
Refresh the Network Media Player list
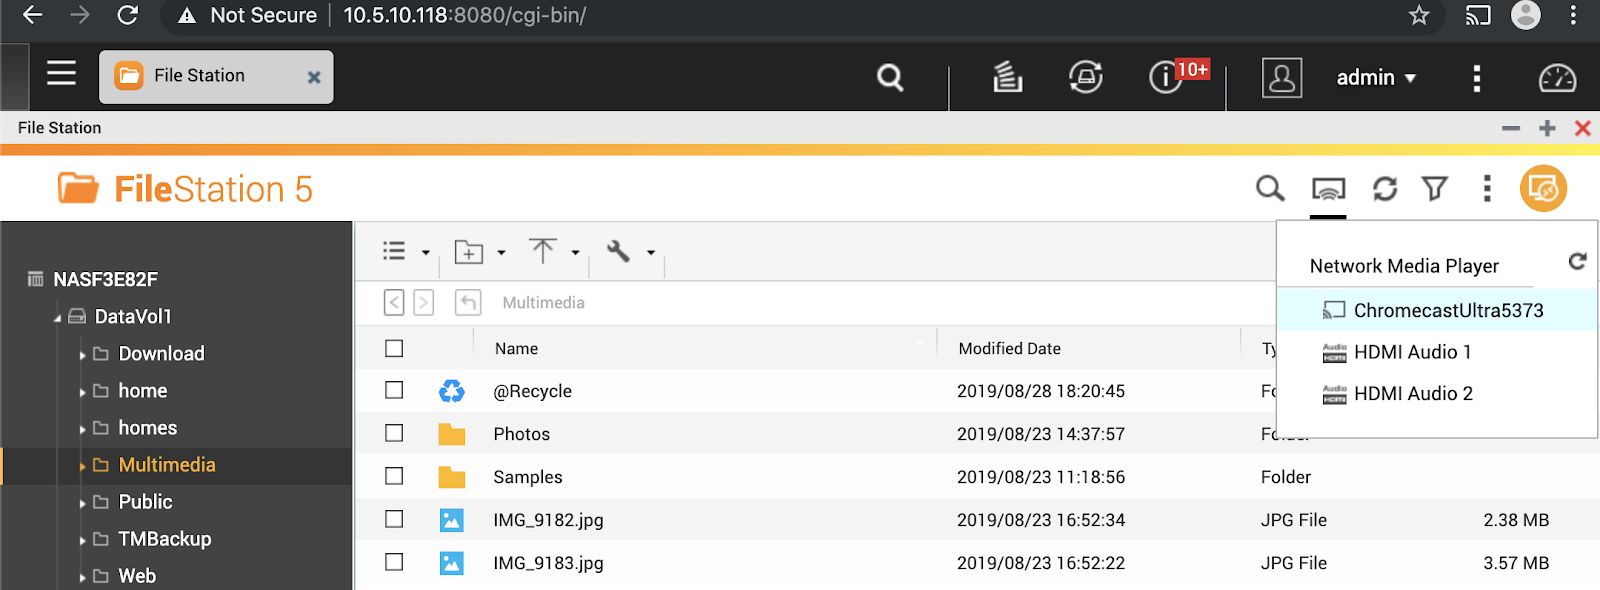tap(1577, 261)
